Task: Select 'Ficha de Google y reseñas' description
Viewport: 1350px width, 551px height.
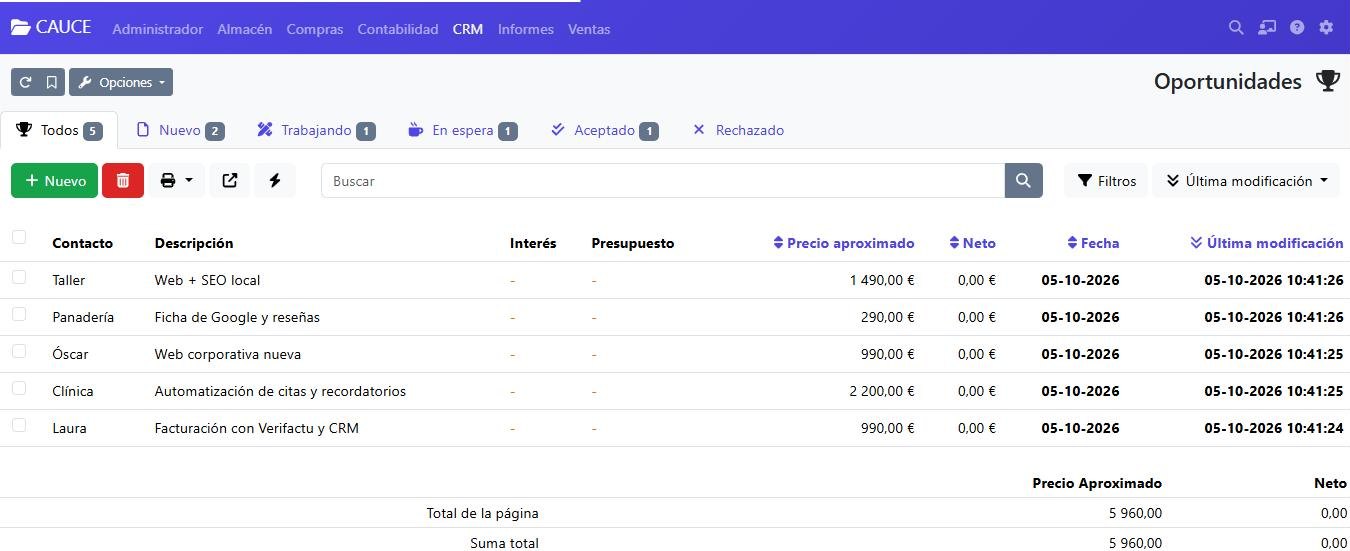Action: click(237, 317)
